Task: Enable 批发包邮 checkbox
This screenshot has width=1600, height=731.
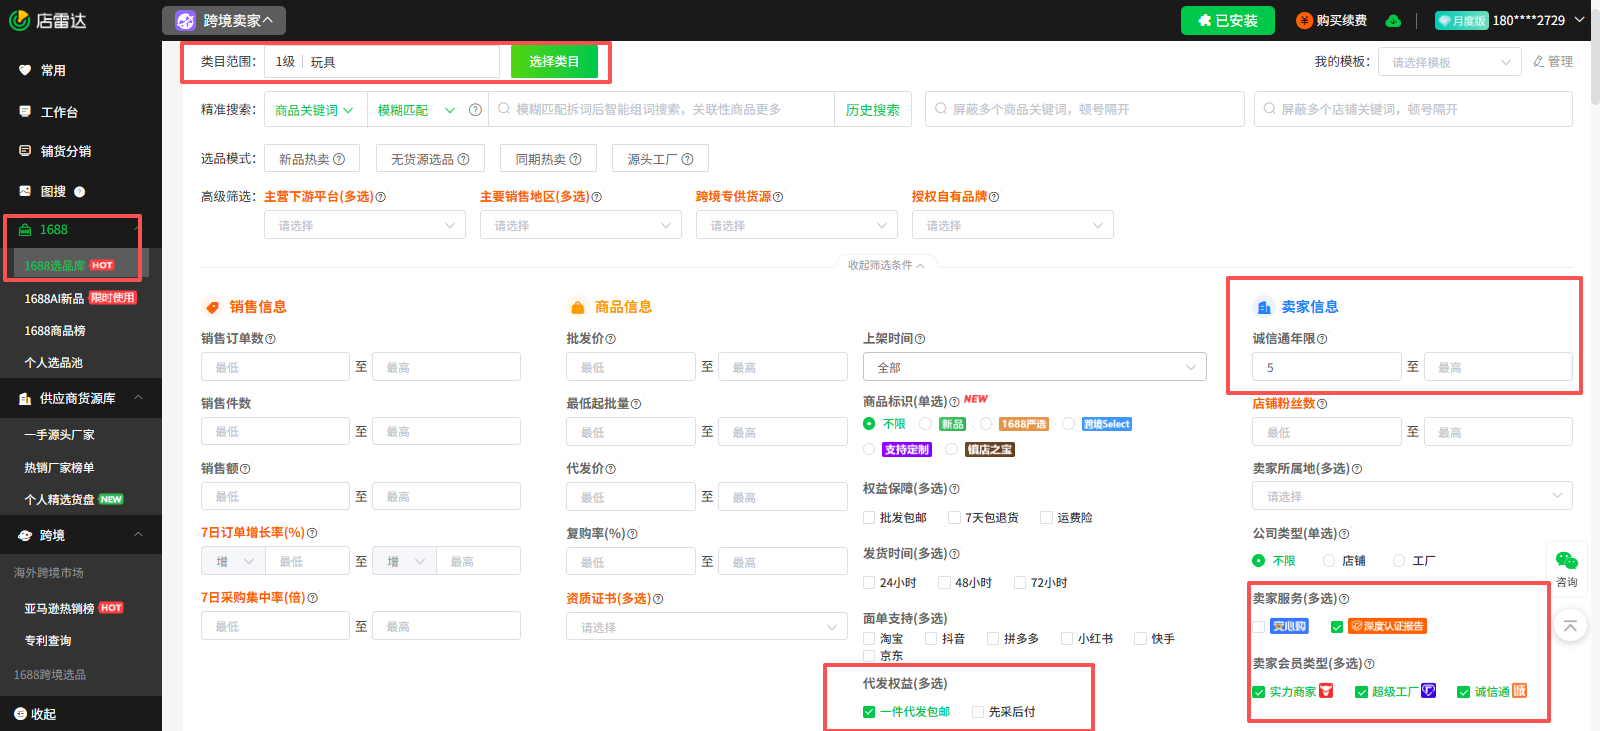Action: [x=869, y=518]
